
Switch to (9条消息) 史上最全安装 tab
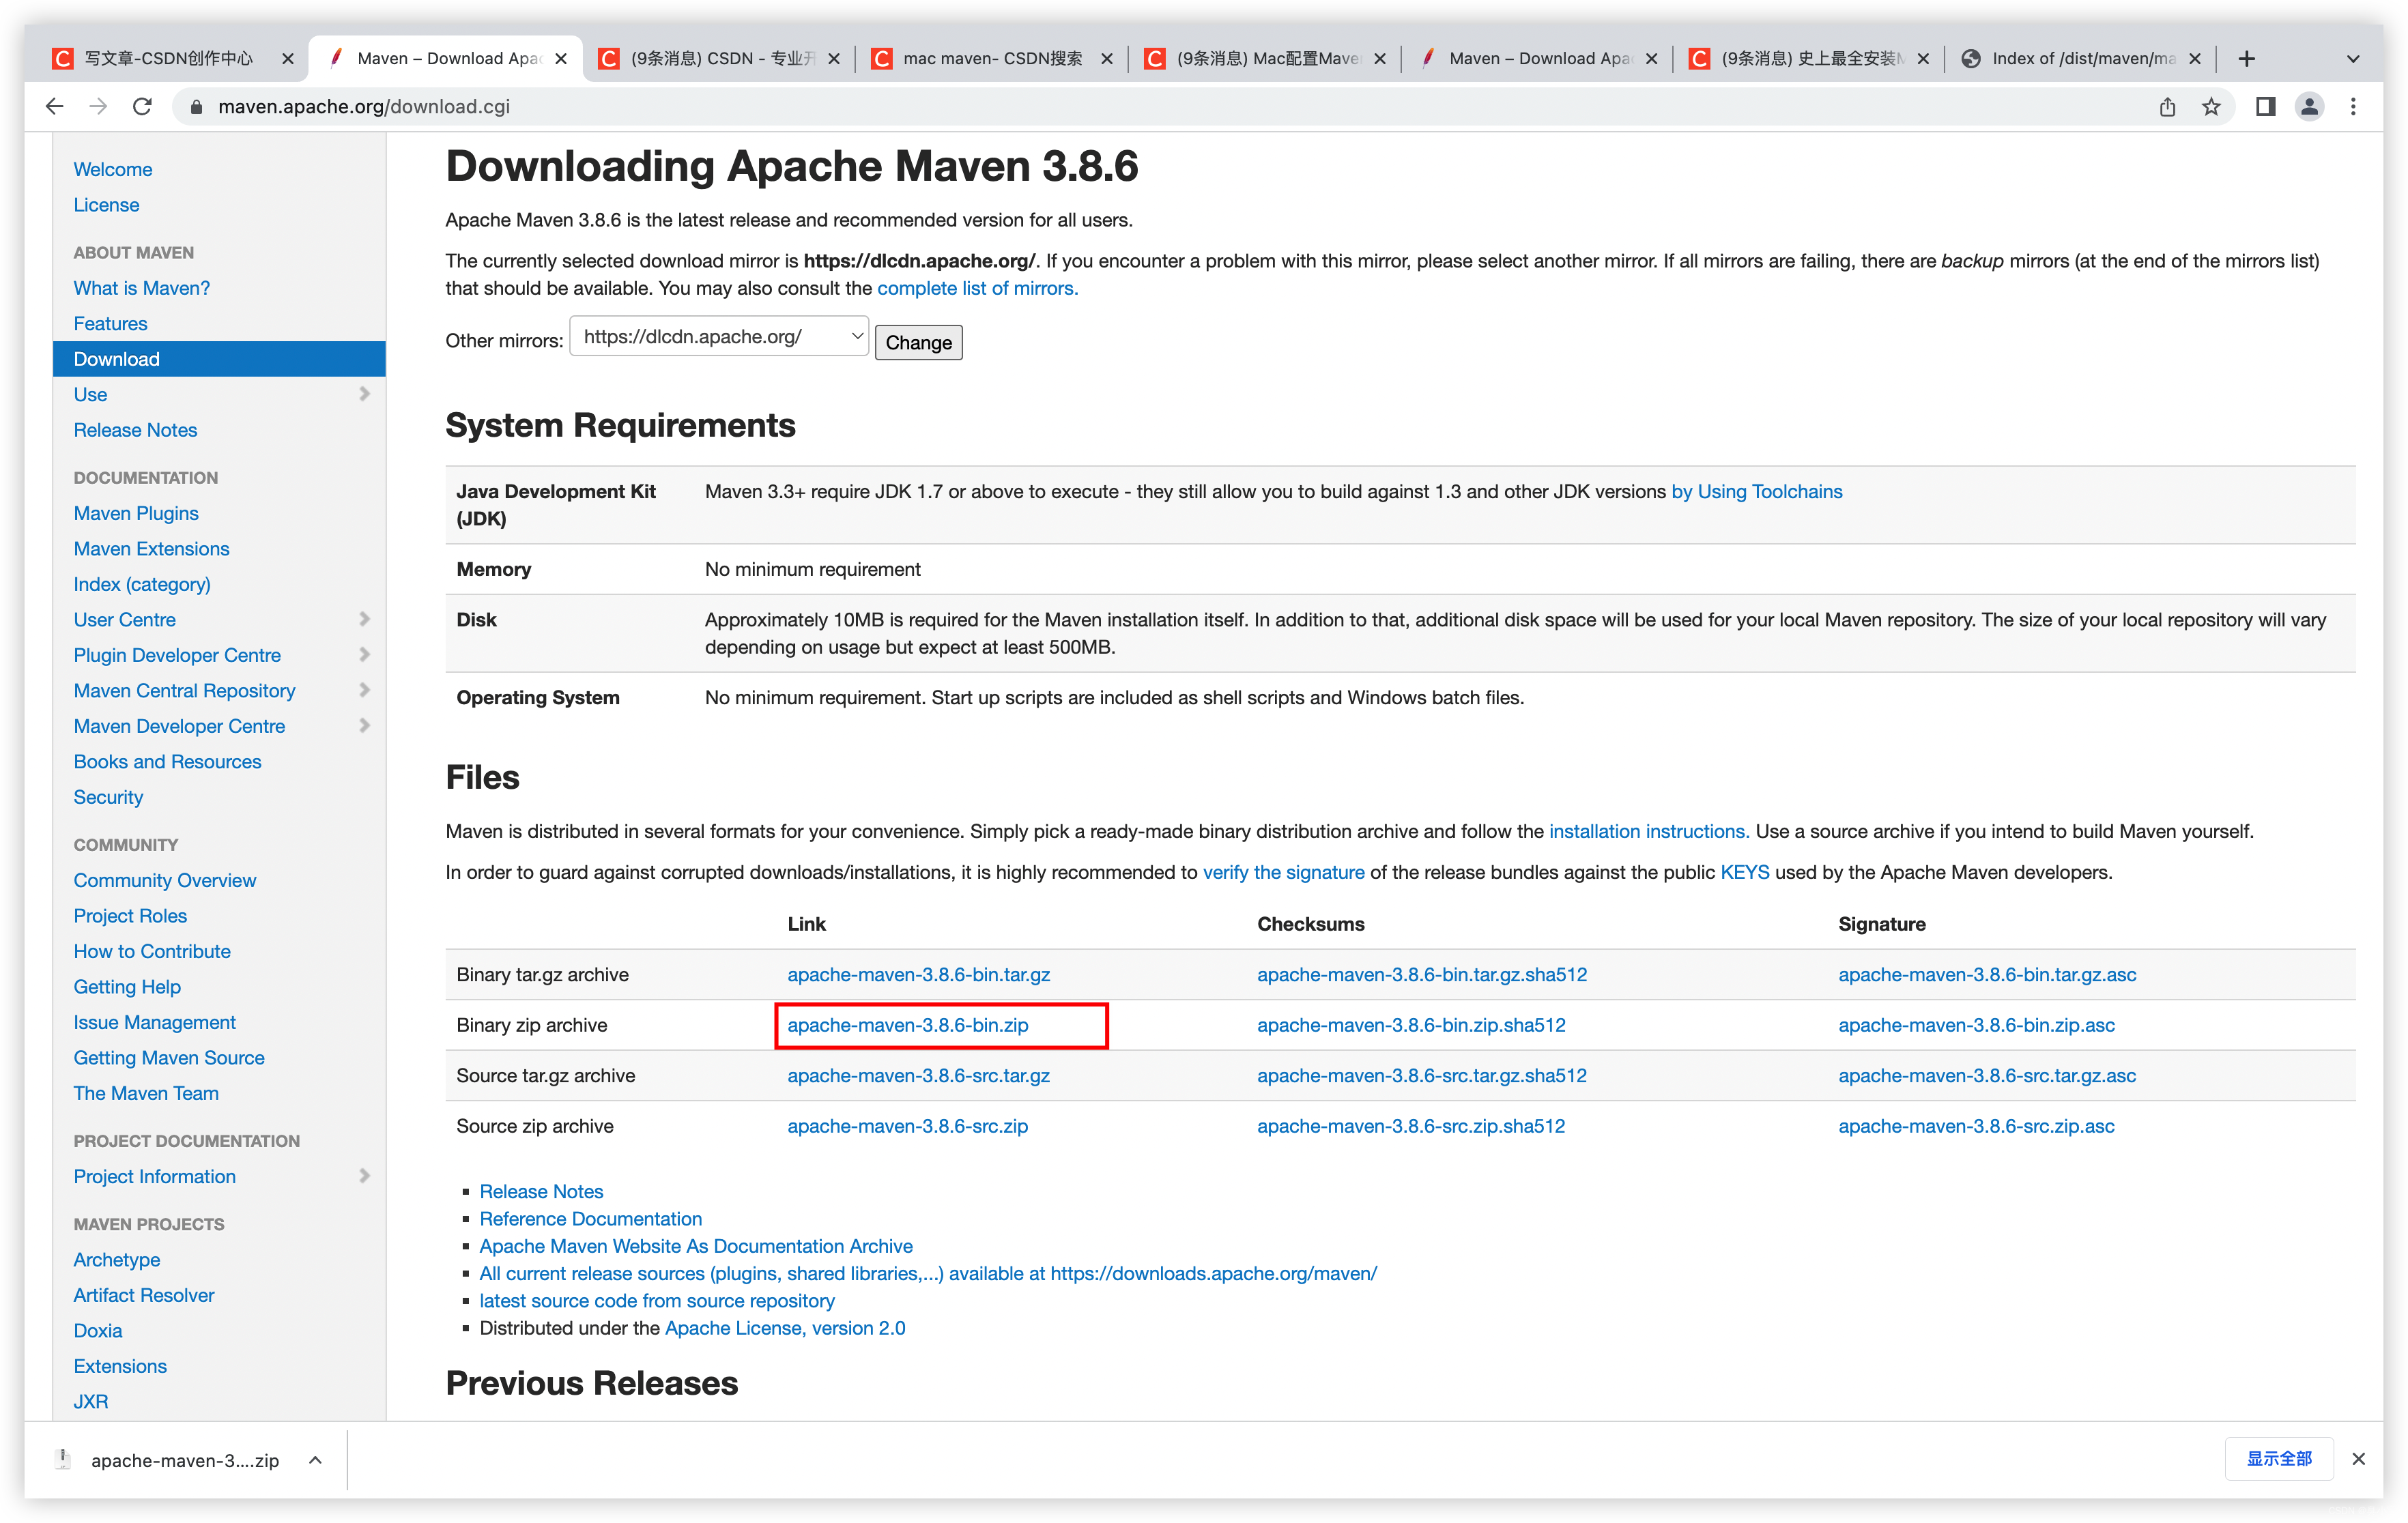[1809, 59]
